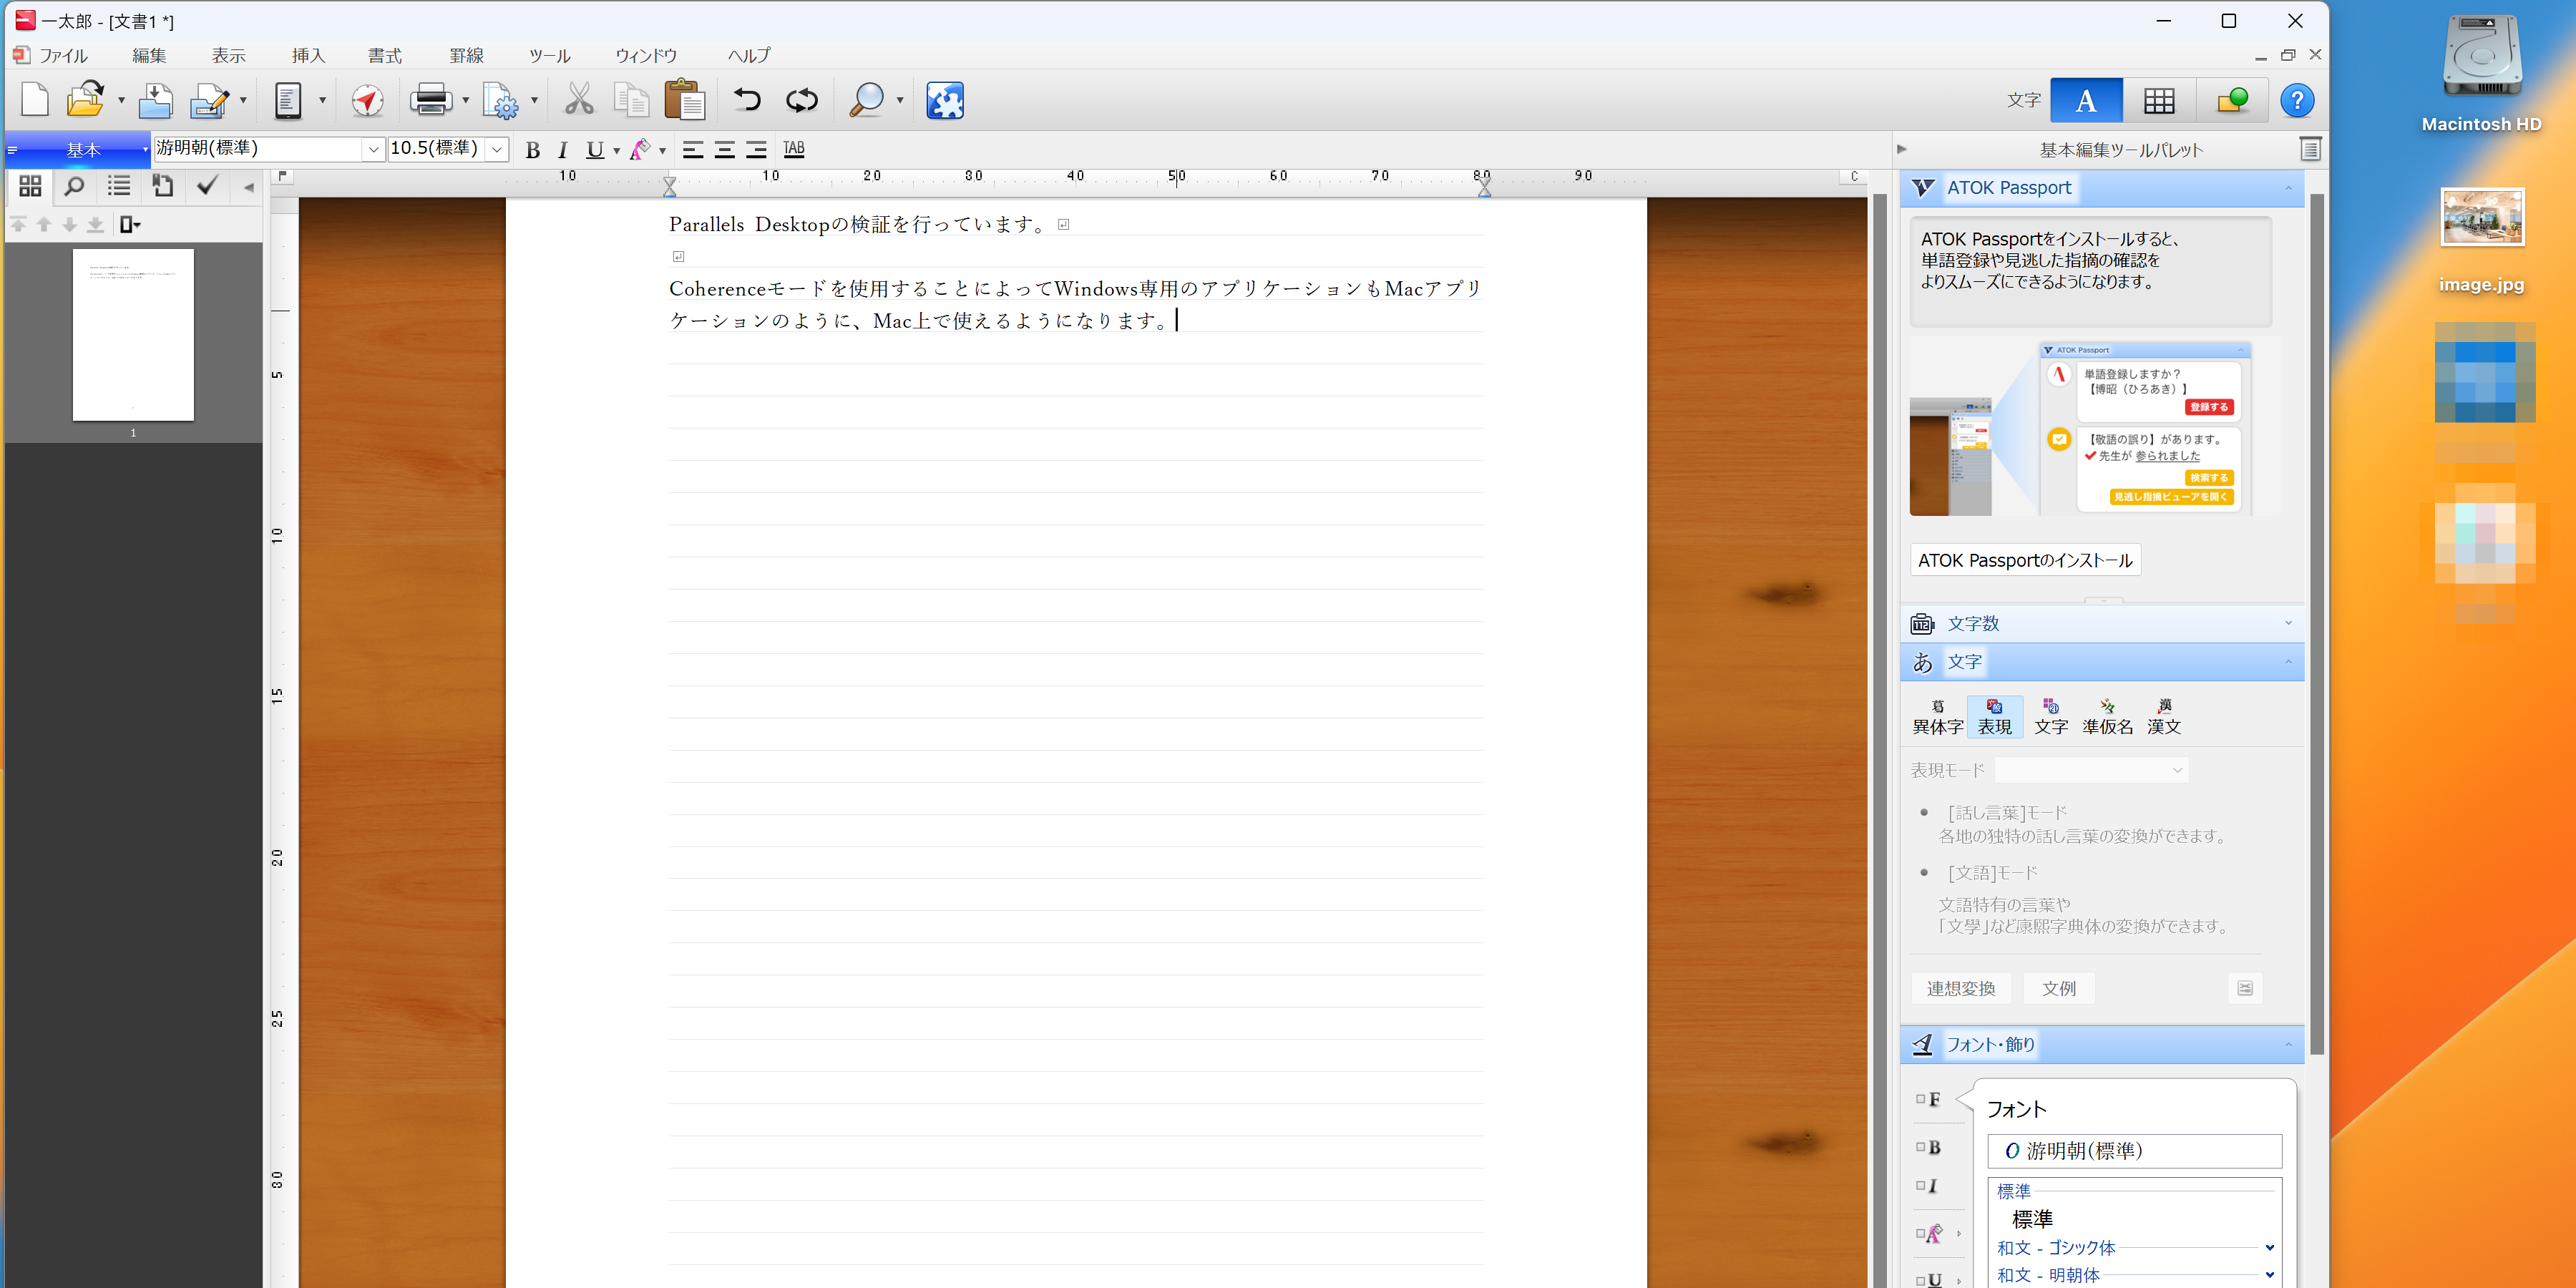This screenshot has height=1288, width=2576.
Task: Click the palette vertical scrollbar
Action: click(x=2316, y=625)
